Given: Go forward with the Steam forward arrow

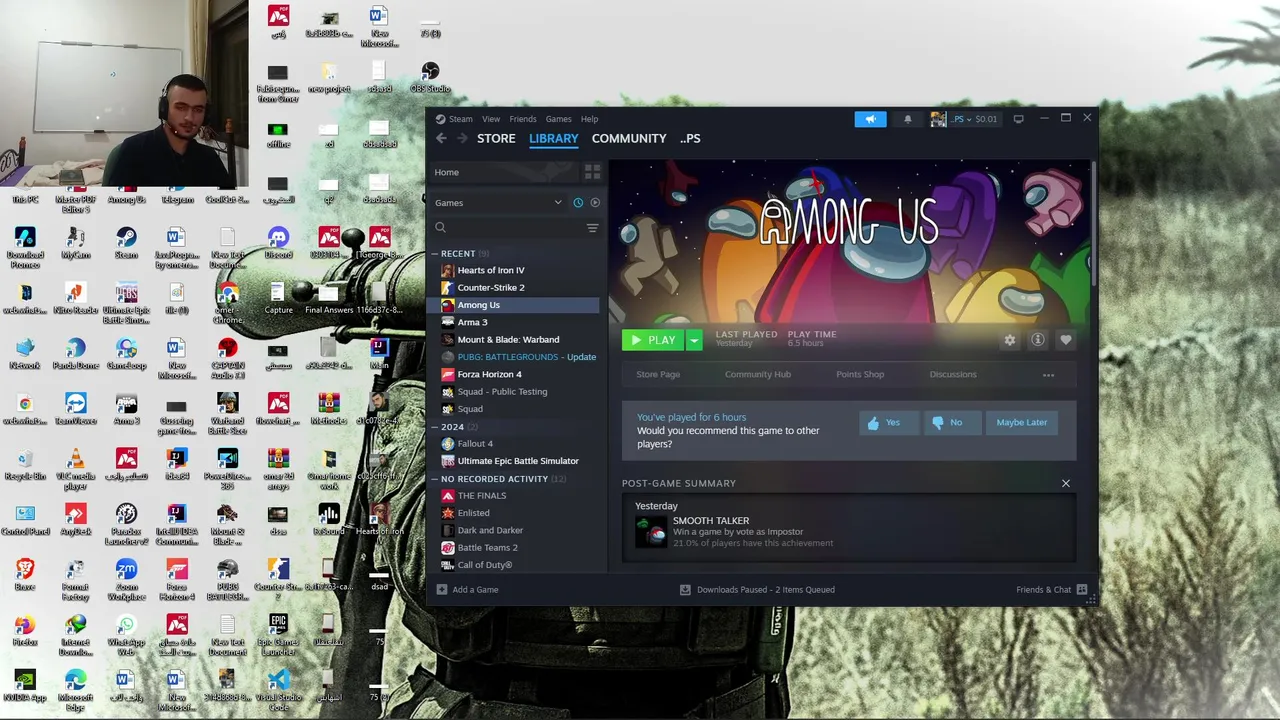Looking at the screenshot, I should click(463, 139).
